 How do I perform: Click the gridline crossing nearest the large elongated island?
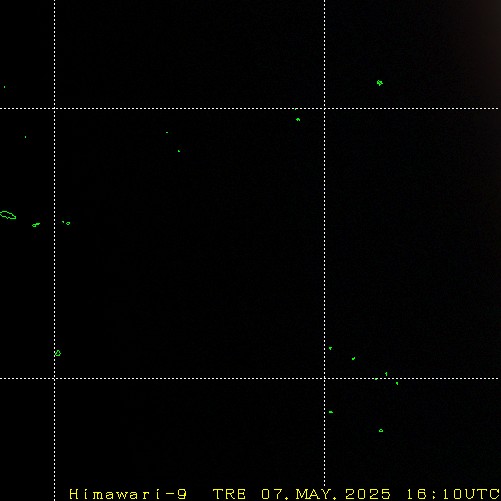pyautogui.click(x=55, y=108)
